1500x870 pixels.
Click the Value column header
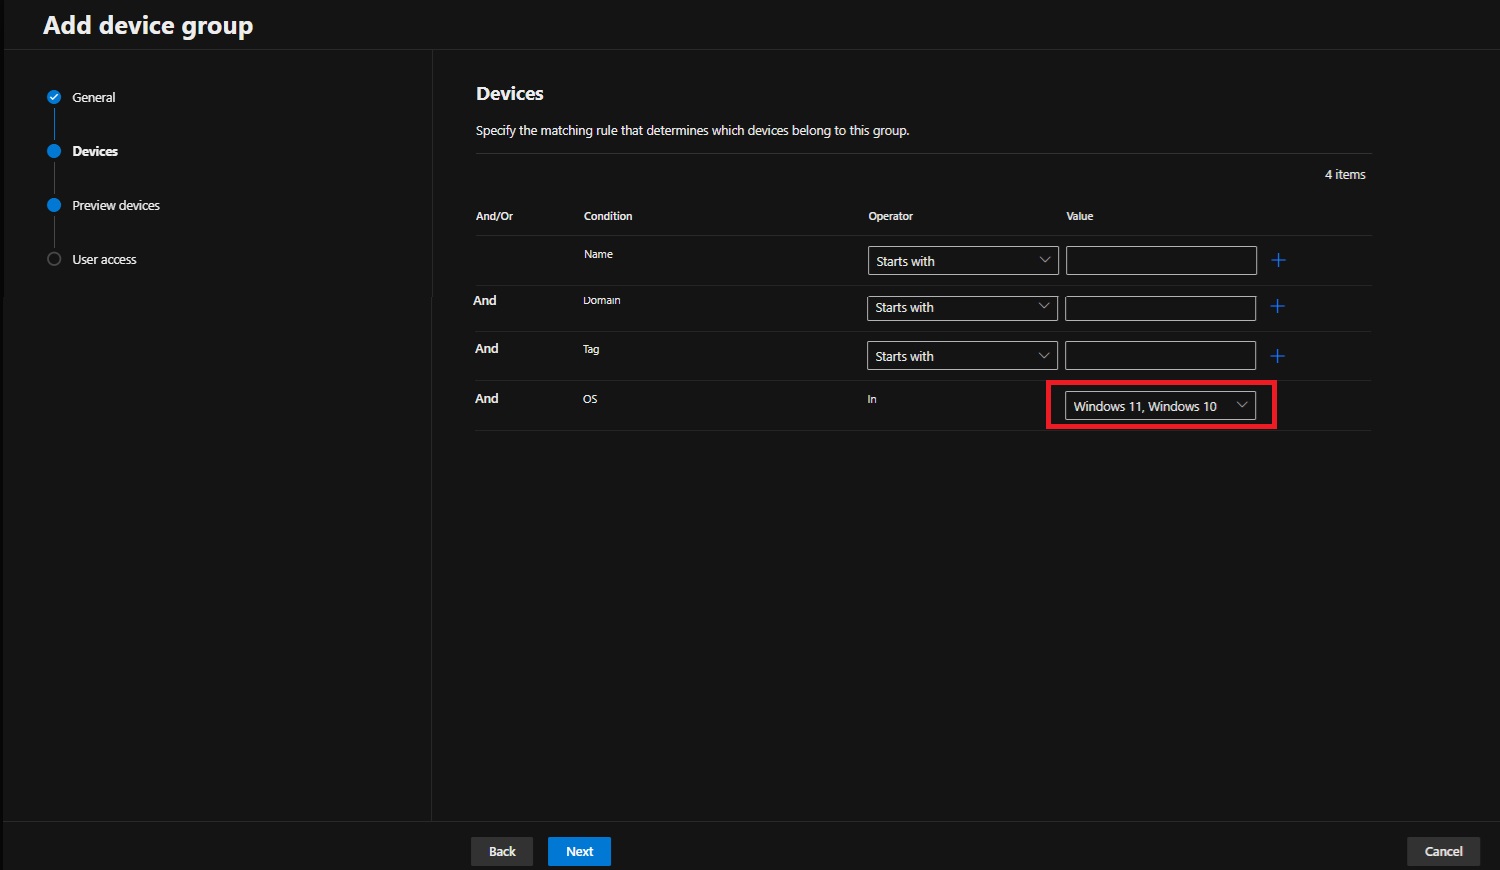[x=1080, y=216]
